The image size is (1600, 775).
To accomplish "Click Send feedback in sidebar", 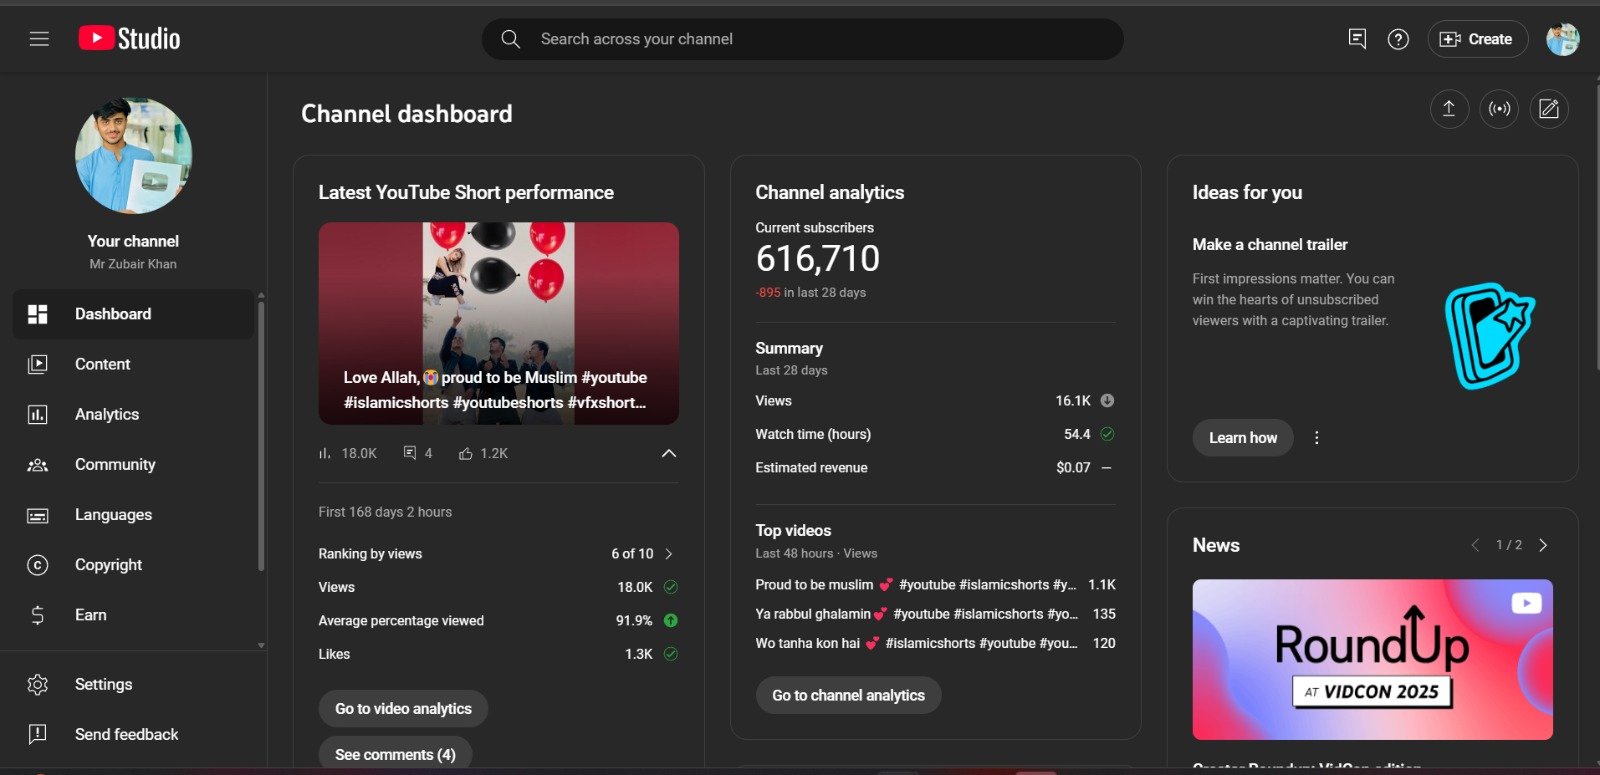I will pyautogui.click(x=133, y=734).
